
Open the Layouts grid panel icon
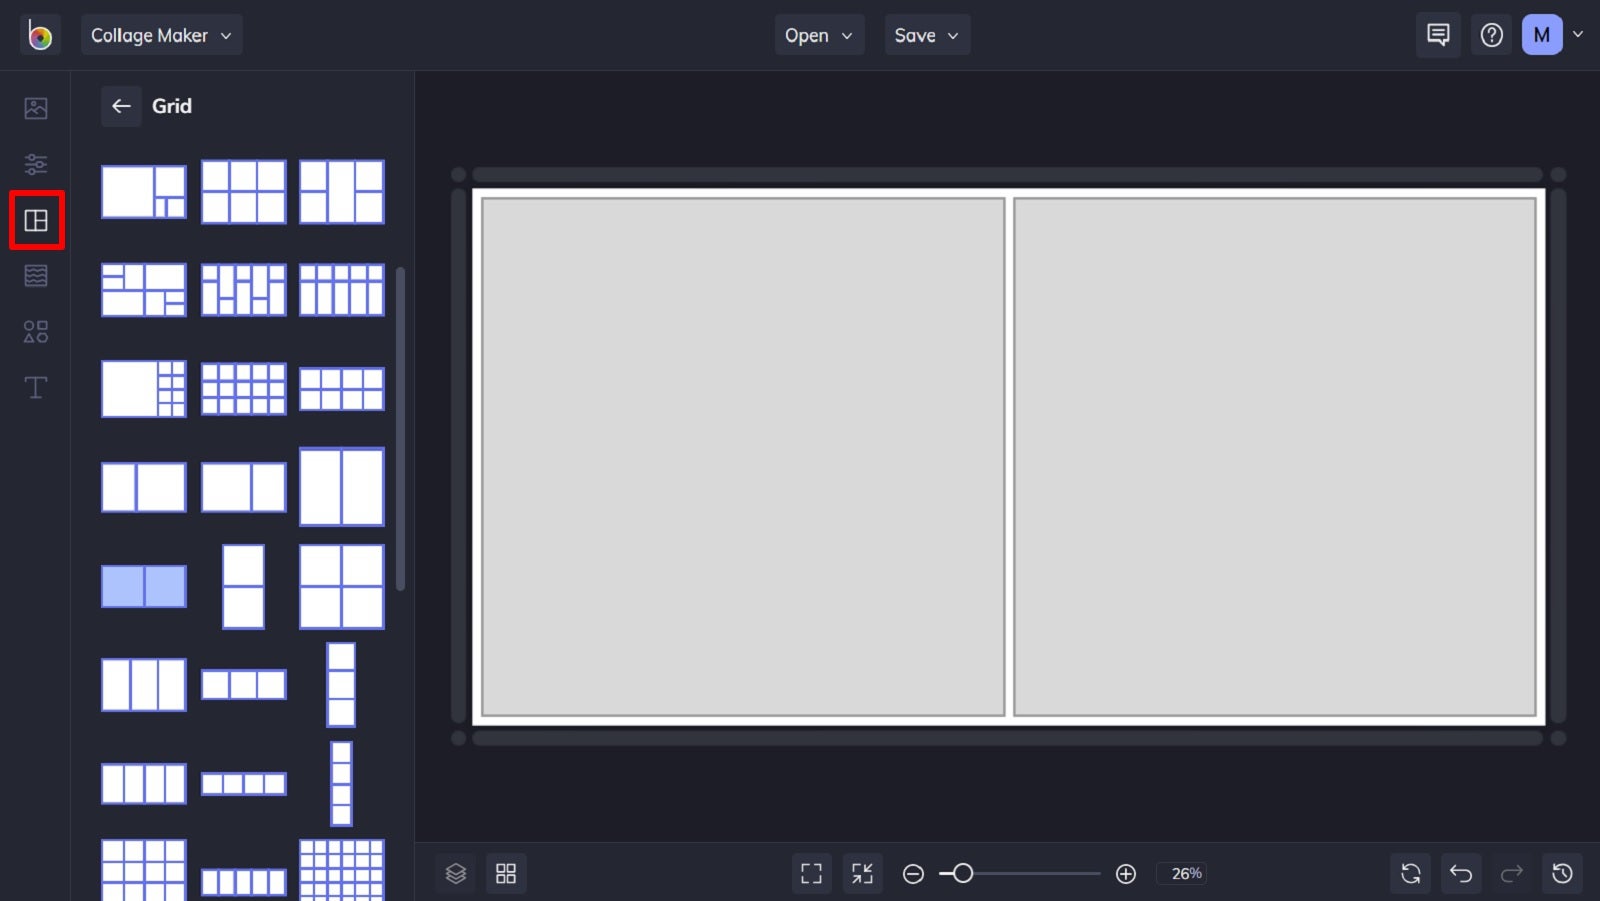[35, 220]
